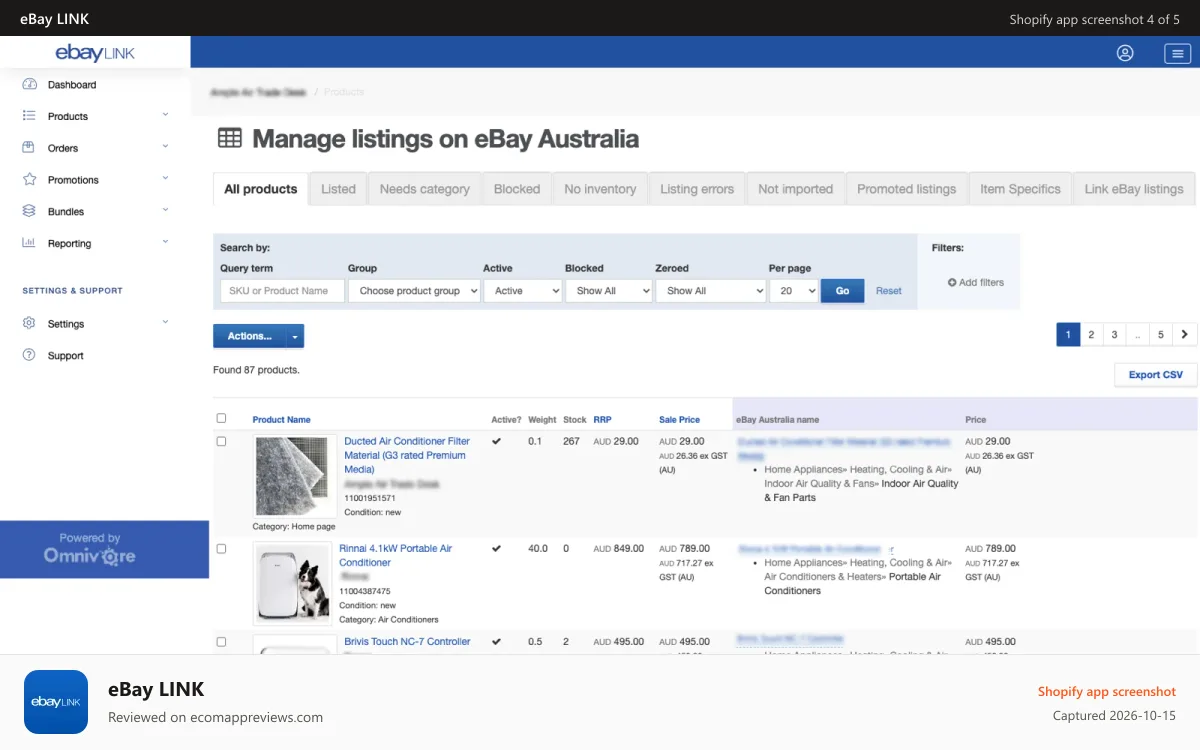The width and height of the screenshot is (1200, 750).
Task: Click the filter material product thumbnail
Action: pos(293,476)
